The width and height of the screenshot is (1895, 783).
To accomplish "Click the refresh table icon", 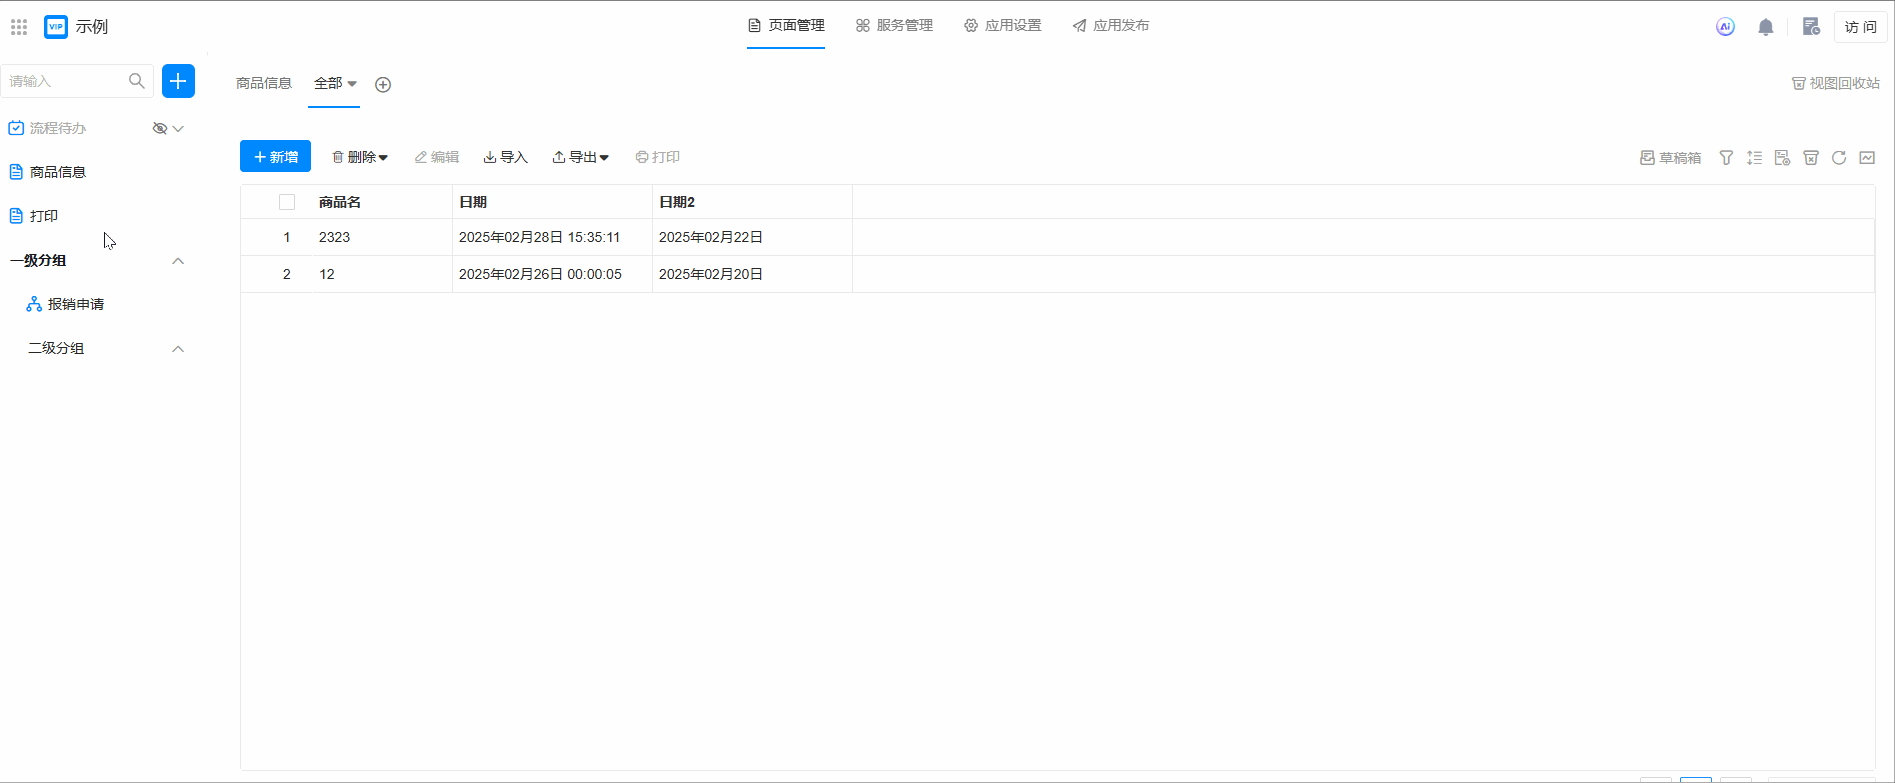I will coord(1838,158).
